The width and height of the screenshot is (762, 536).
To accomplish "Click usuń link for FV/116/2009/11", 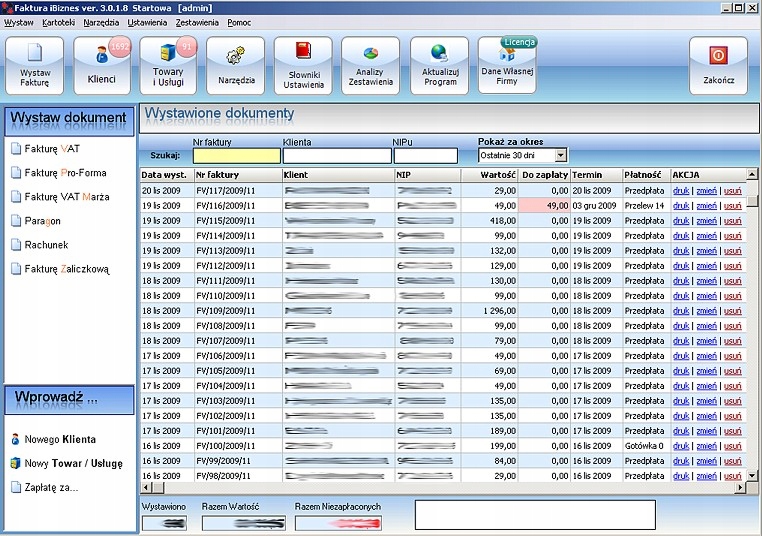I will pos(732,205).
